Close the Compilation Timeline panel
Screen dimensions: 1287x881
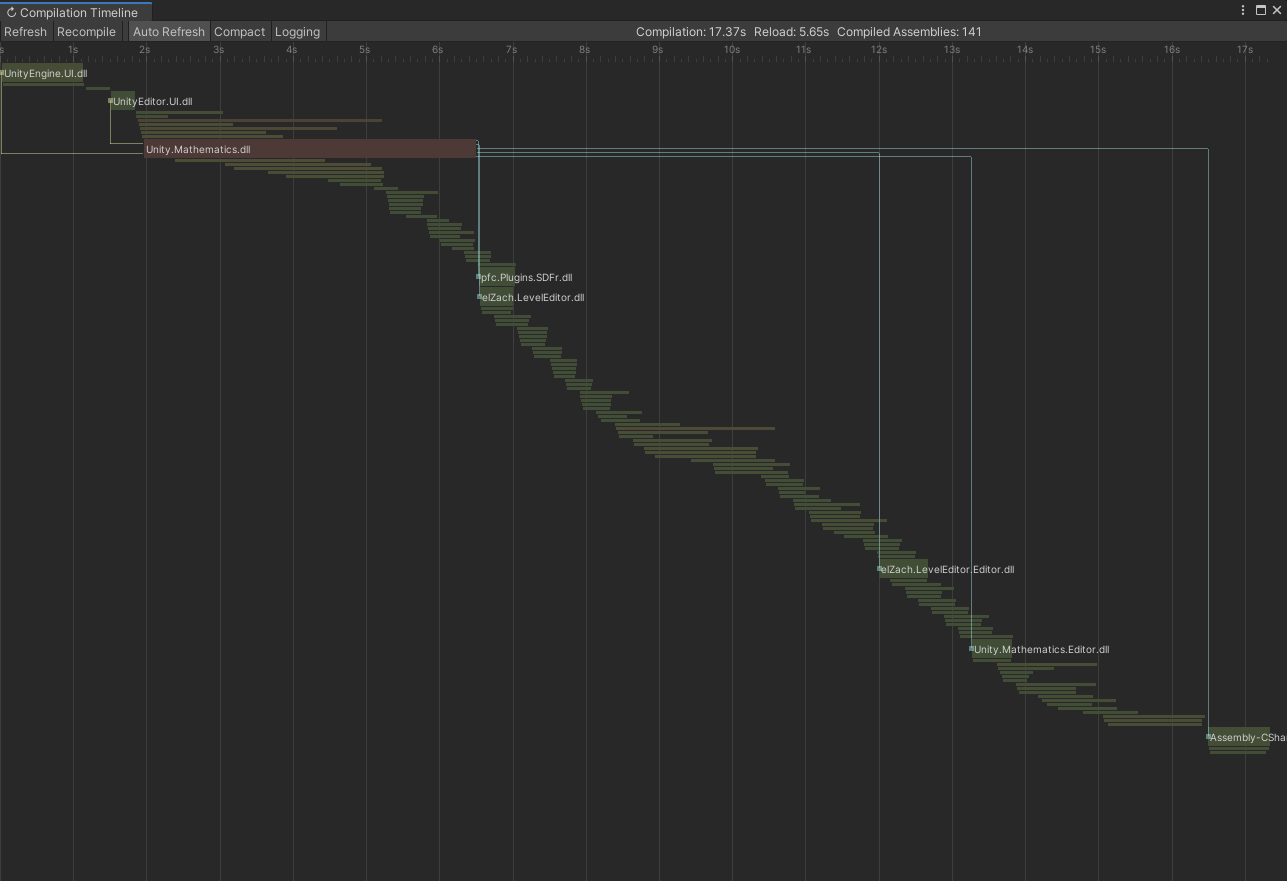[1276, 10]
